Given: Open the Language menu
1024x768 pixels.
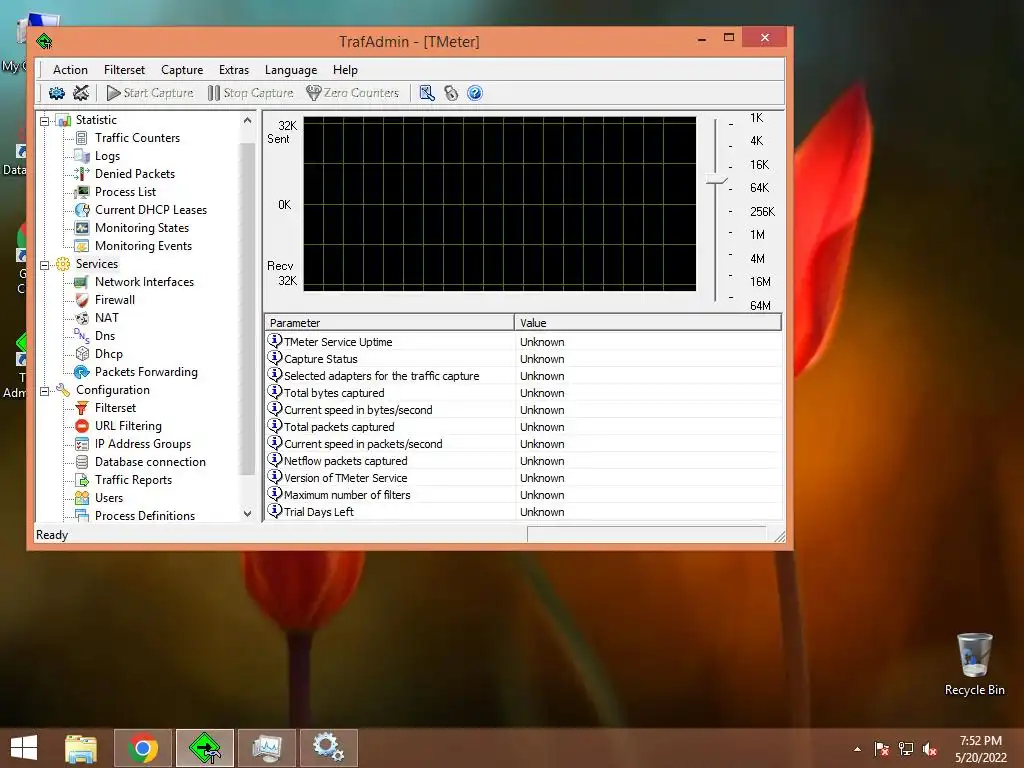Looking at the screenshot, I should click(291, 70).
